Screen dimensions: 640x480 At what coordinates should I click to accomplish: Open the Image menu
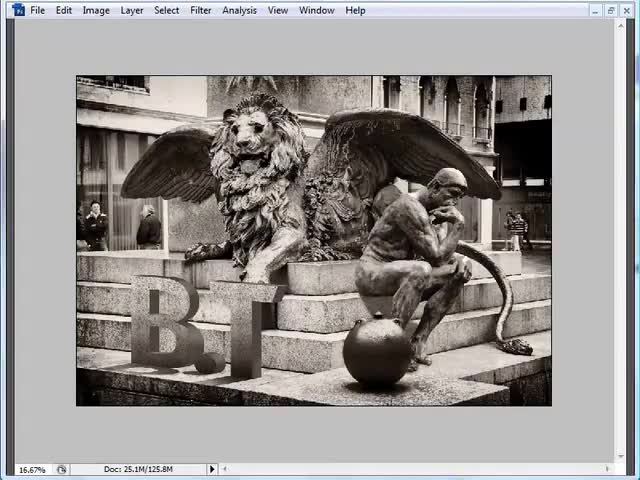96,10
